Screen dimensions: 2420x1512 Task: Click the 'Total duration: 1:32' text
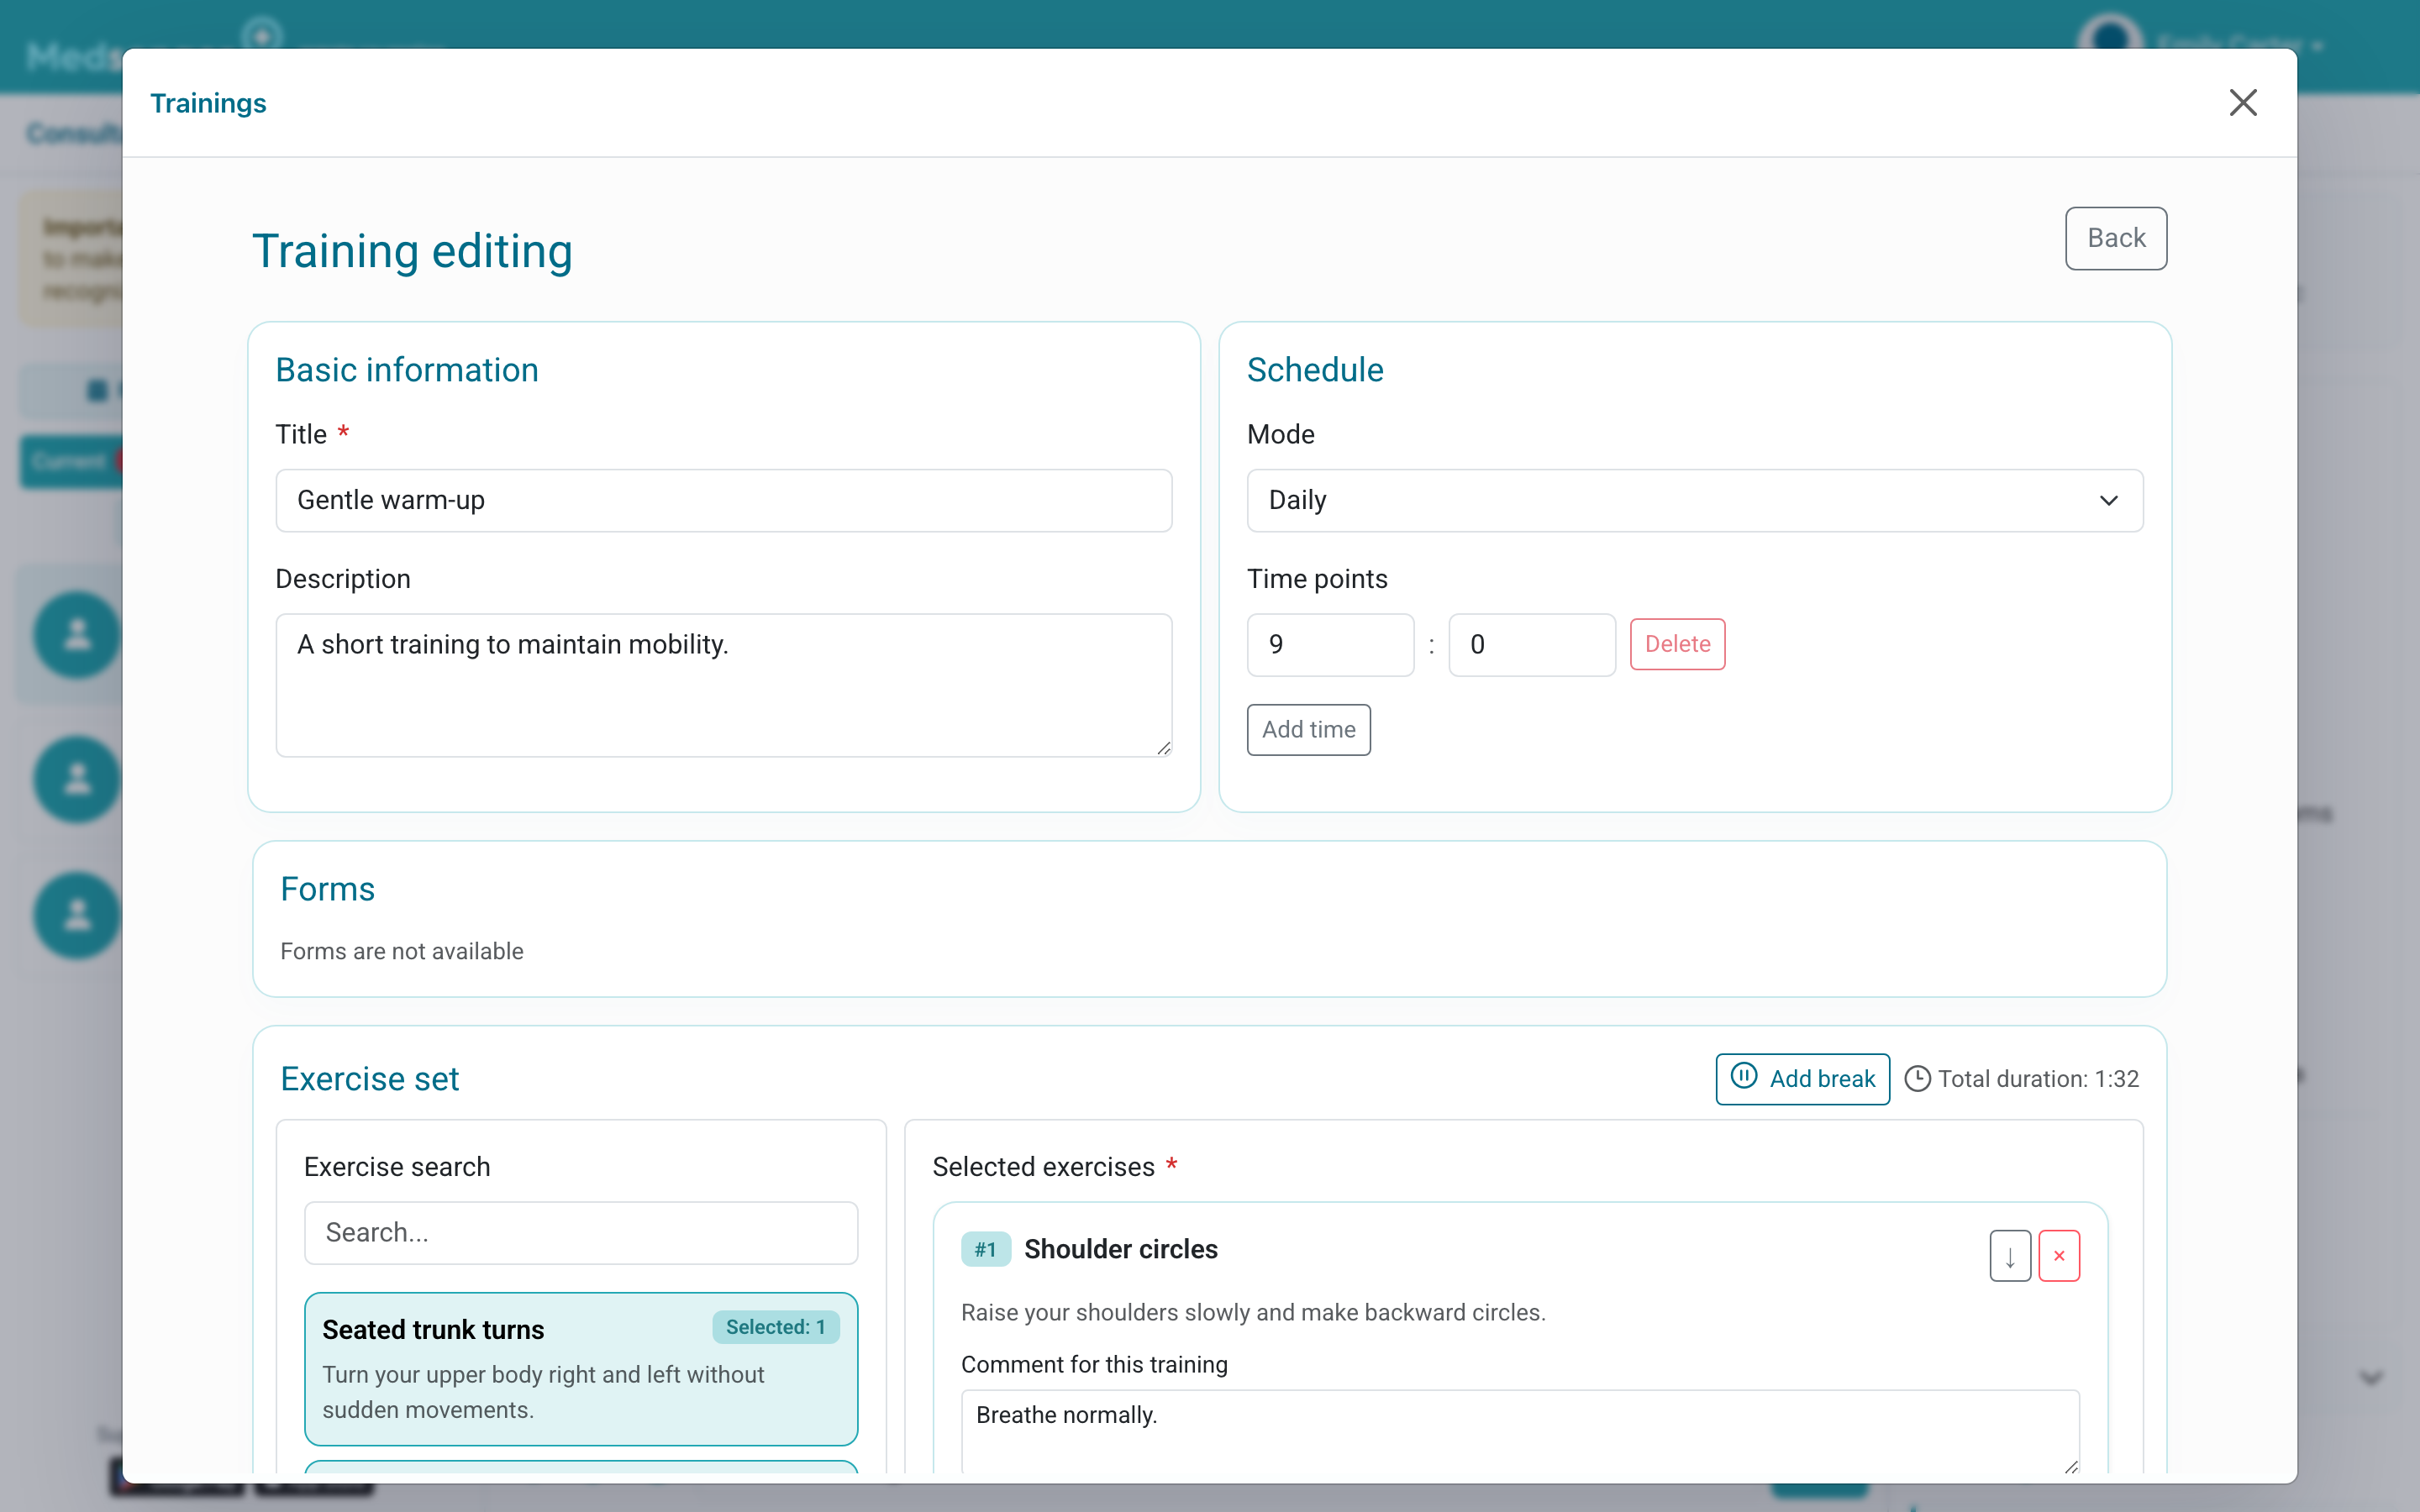(x=2038, y=1079)
